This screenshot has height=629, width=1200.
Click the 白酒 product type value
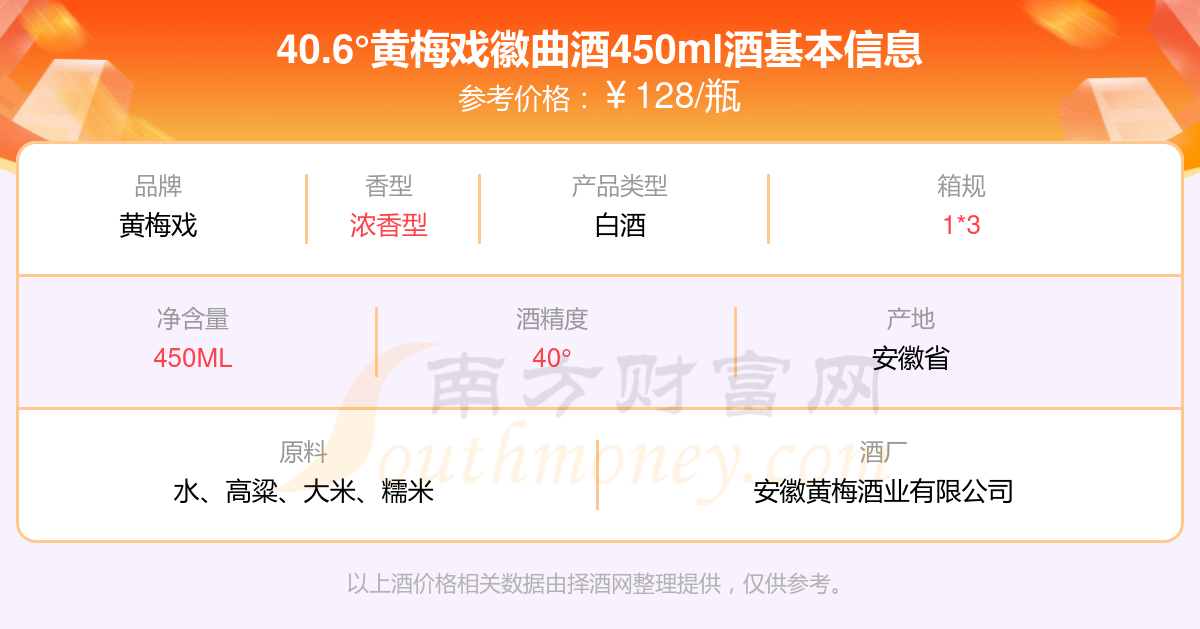click(620, 225)
